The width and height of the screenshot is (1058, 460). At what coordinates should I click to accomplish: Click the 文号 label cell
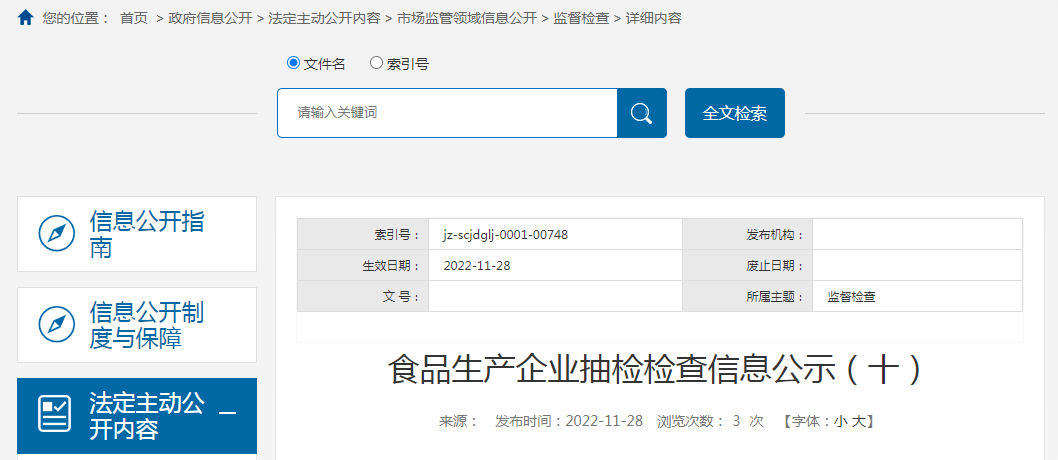click(x=363, y=297)
